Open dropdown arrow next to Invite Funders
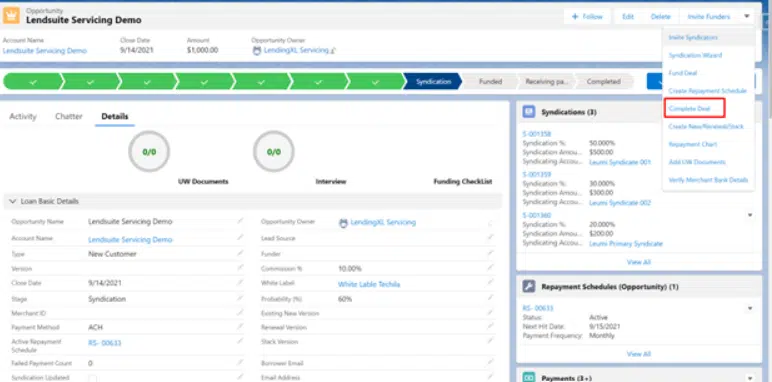This screenshot has height=382, width=772. [x=746, y=16]
